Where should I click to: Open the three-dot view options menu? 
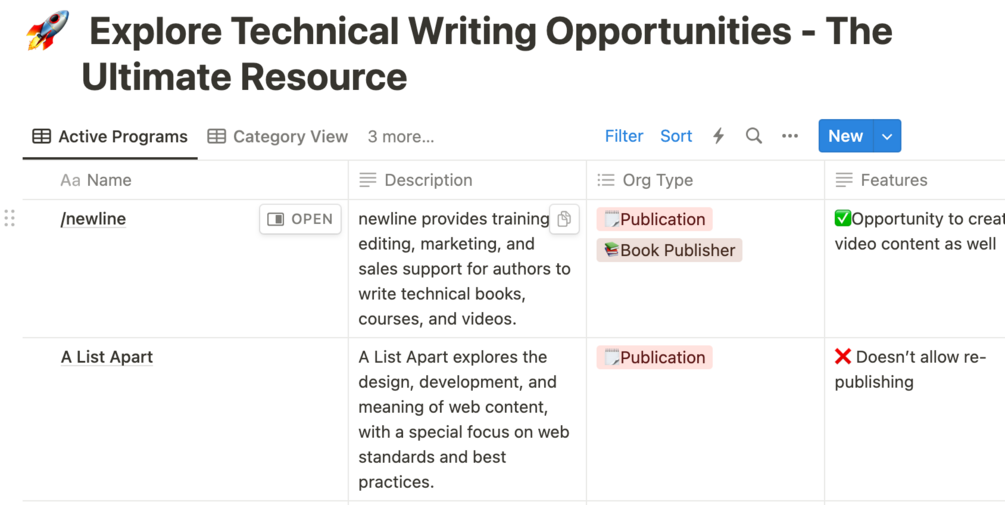pos(790,136)
